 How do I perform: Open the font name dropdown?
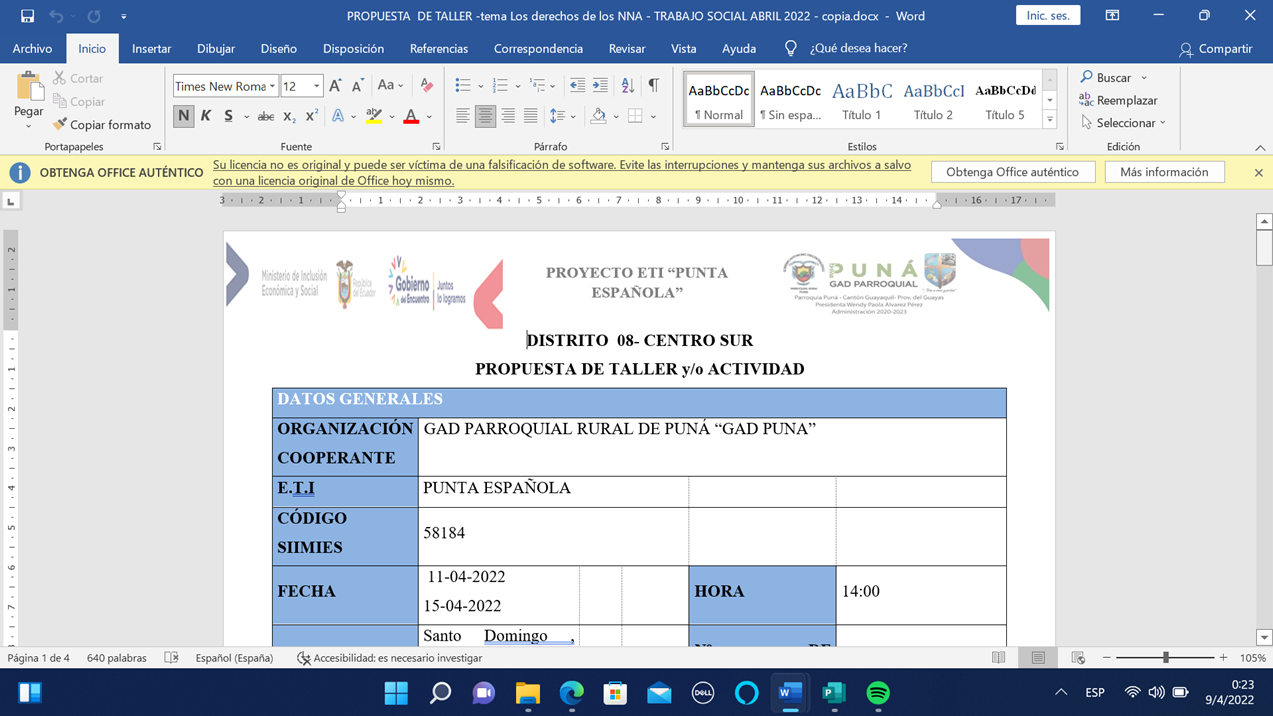tap(272, 87)
